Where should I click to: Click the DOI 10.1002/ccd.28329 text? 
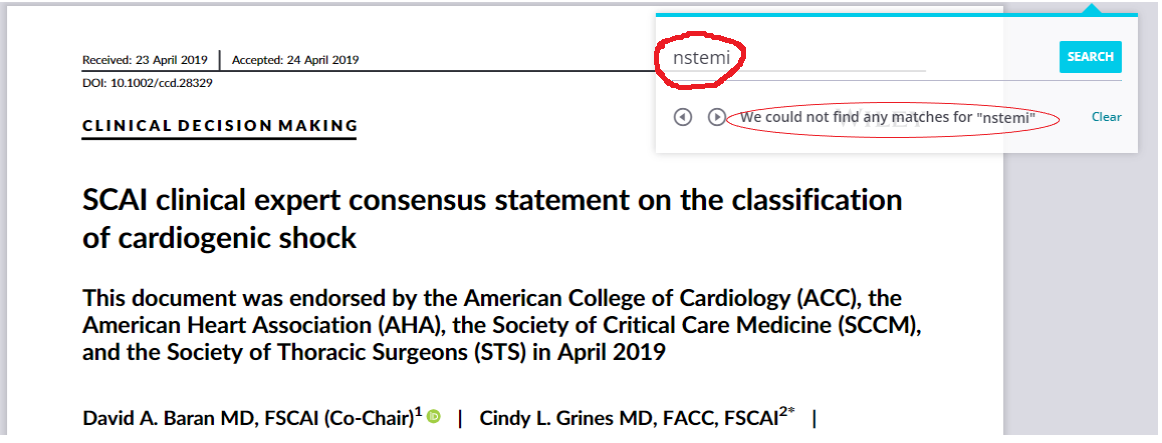coord(147,83)
